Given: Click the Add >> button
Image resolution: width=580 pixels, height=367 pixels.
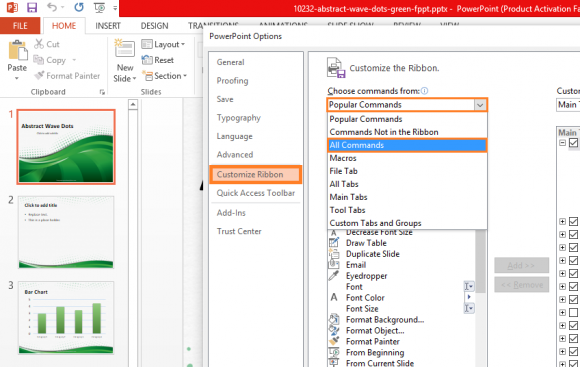Looking at the screenshot, I should tap(521, 265).
